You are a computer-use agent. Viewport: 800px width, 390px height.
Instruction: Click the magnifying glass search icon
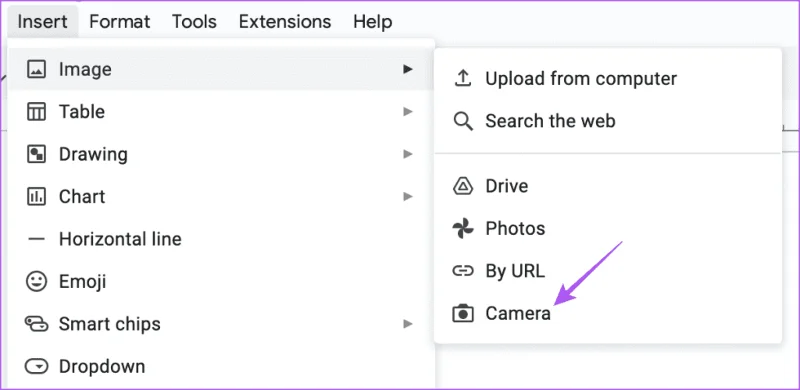[463, 121]
